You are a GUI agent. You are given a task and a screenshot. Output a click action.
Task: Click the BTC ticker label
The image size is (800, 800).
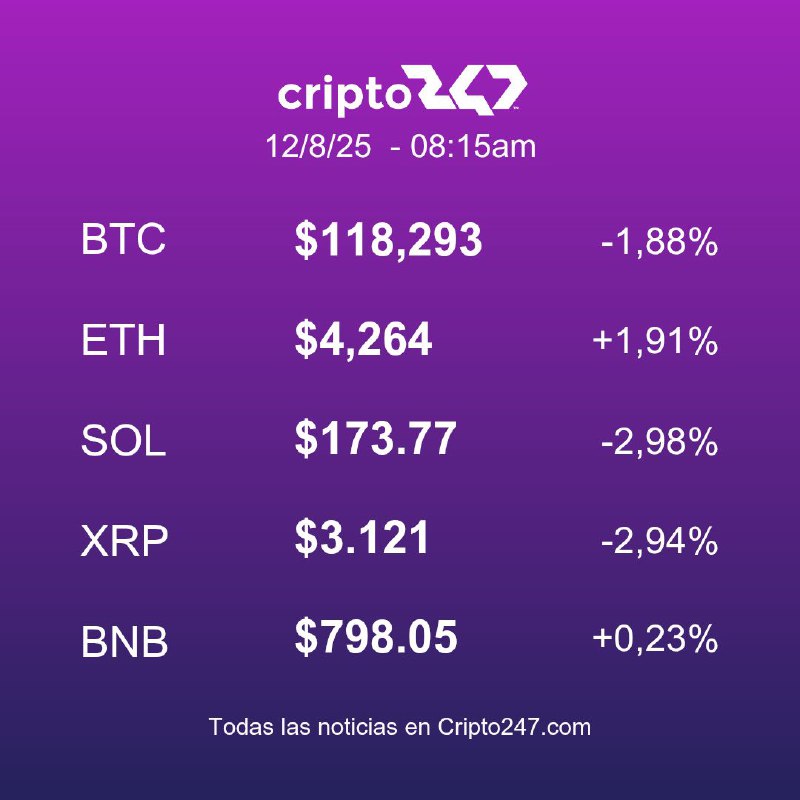coord(123,239)
